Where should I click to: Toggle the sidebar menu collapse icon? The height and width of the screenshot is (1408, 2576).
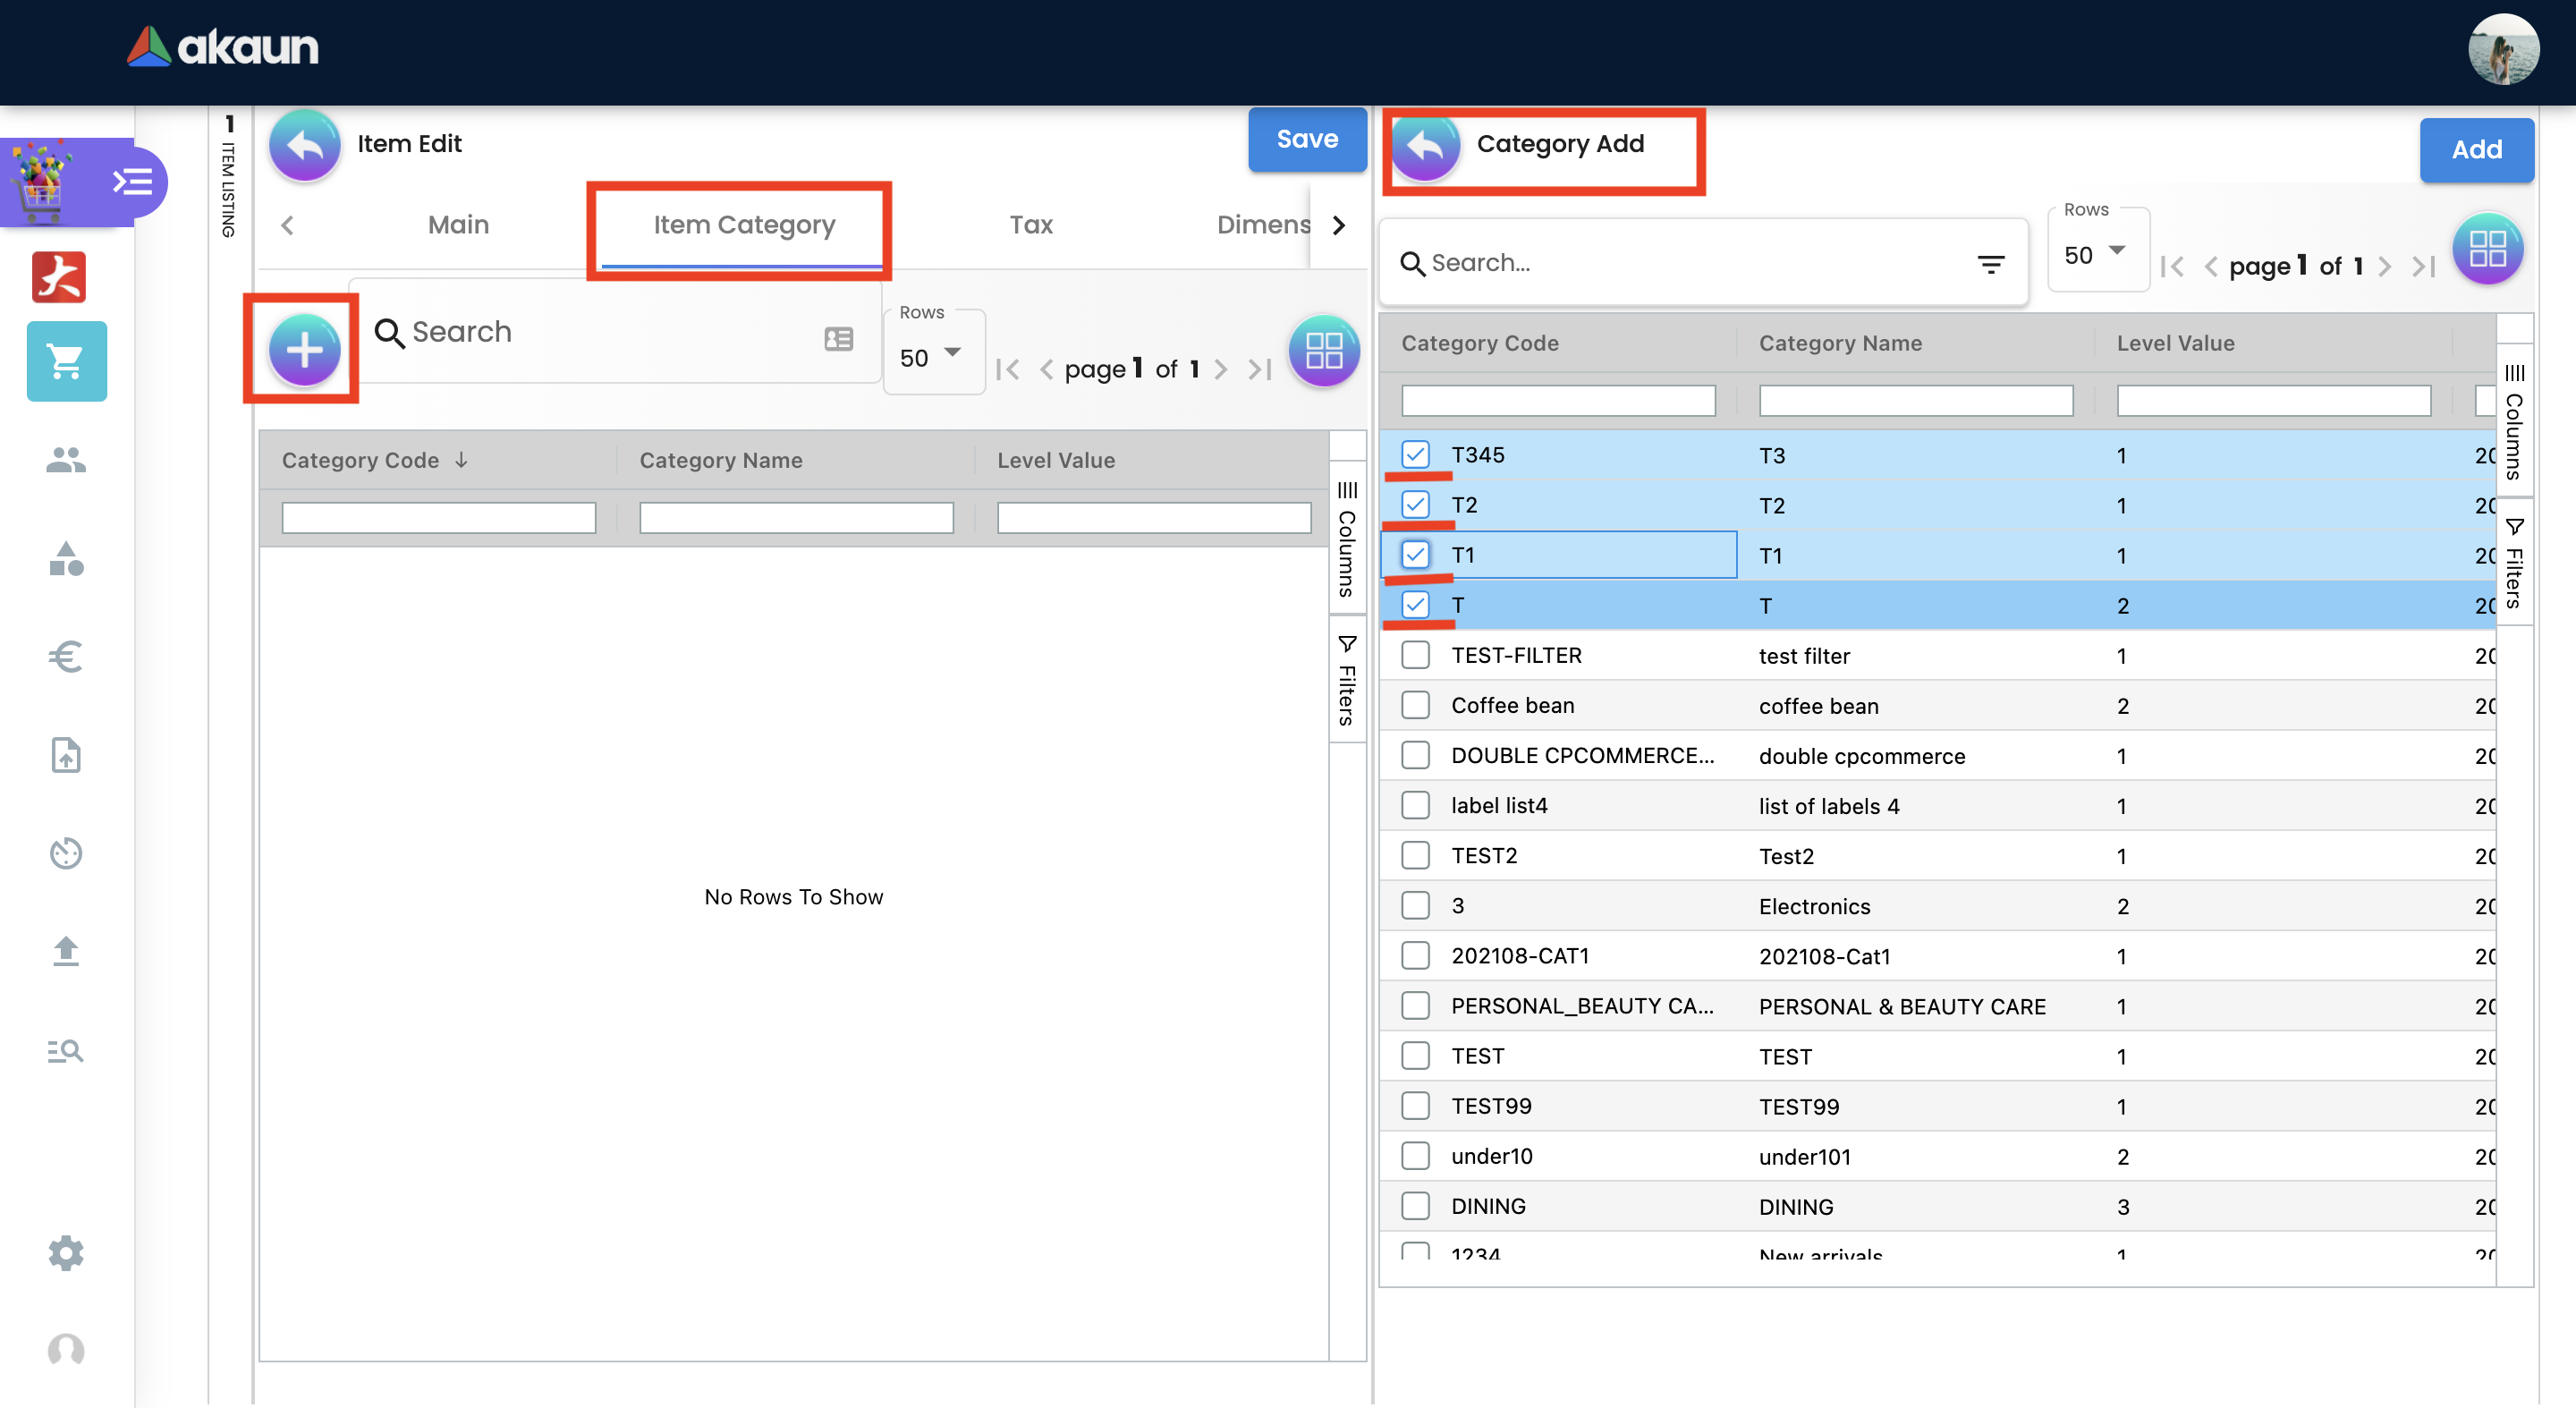pos(133,182)
